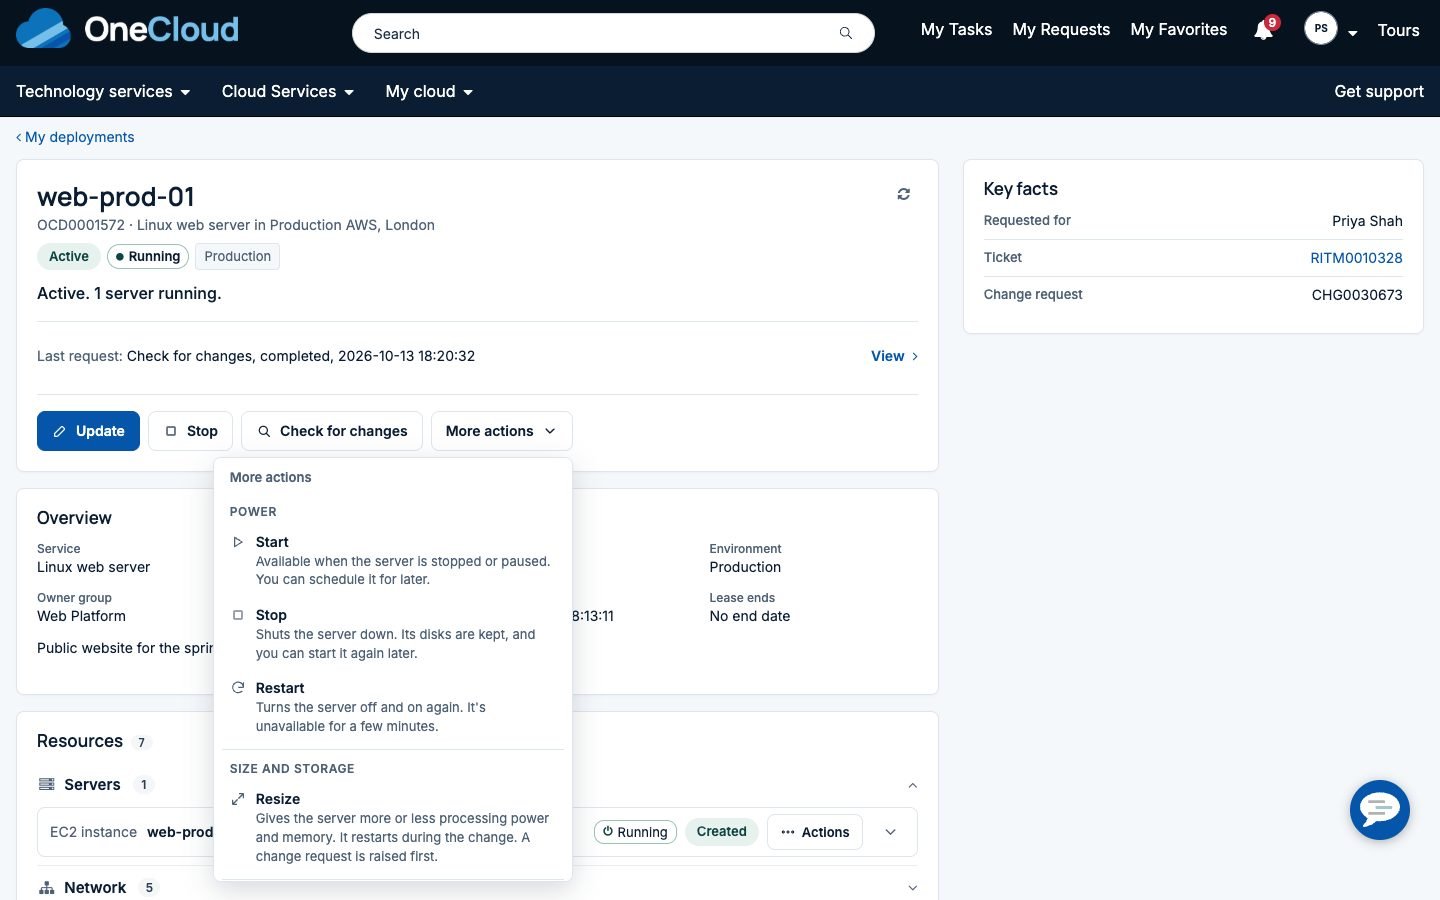Click the blue Update button

pos(88,431)
